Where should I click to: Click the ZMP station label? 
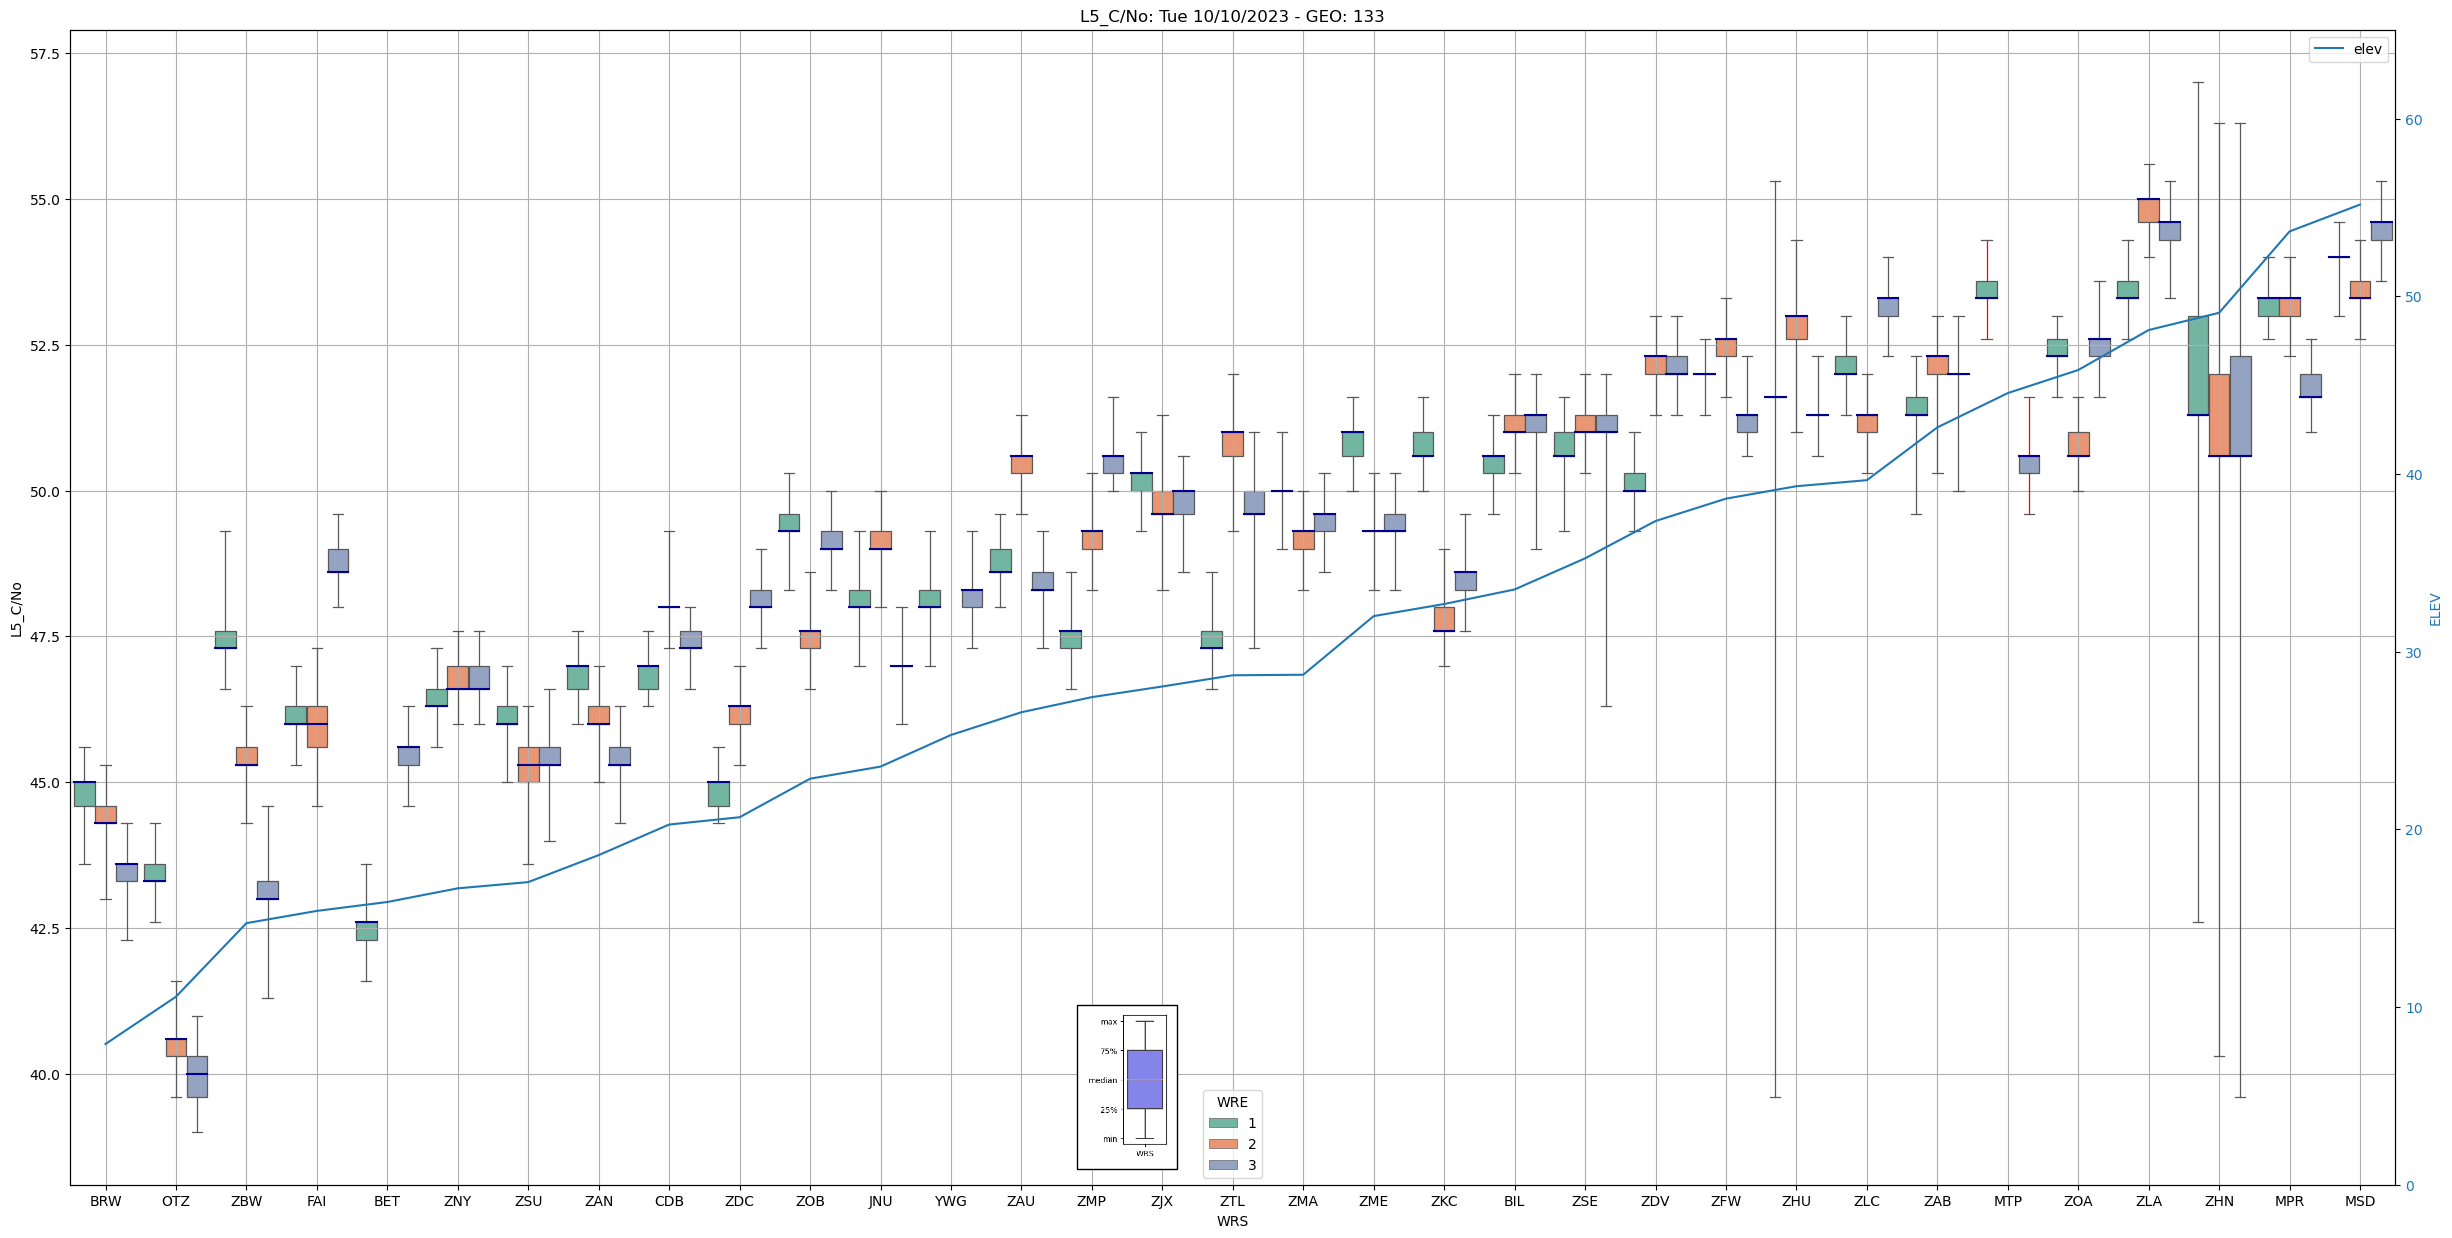tap(1092, 1201)
